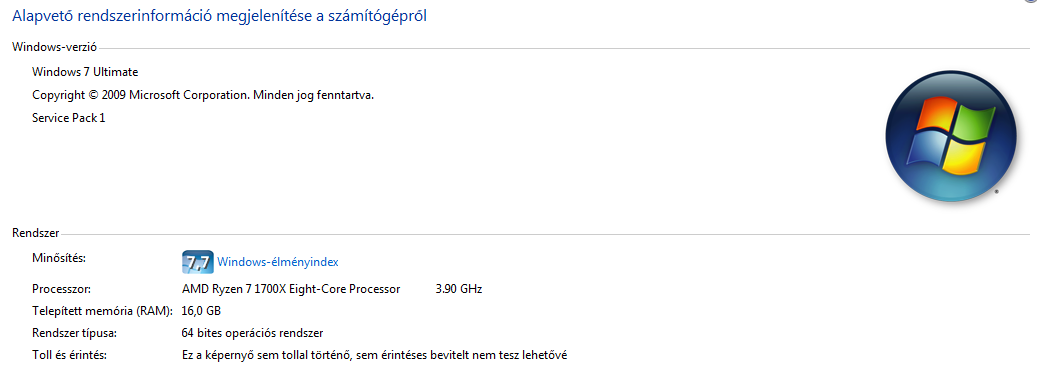This screenshot has width=1037, height=372.
Task: Click the Rendszer section header
Action: pos(36,233)
